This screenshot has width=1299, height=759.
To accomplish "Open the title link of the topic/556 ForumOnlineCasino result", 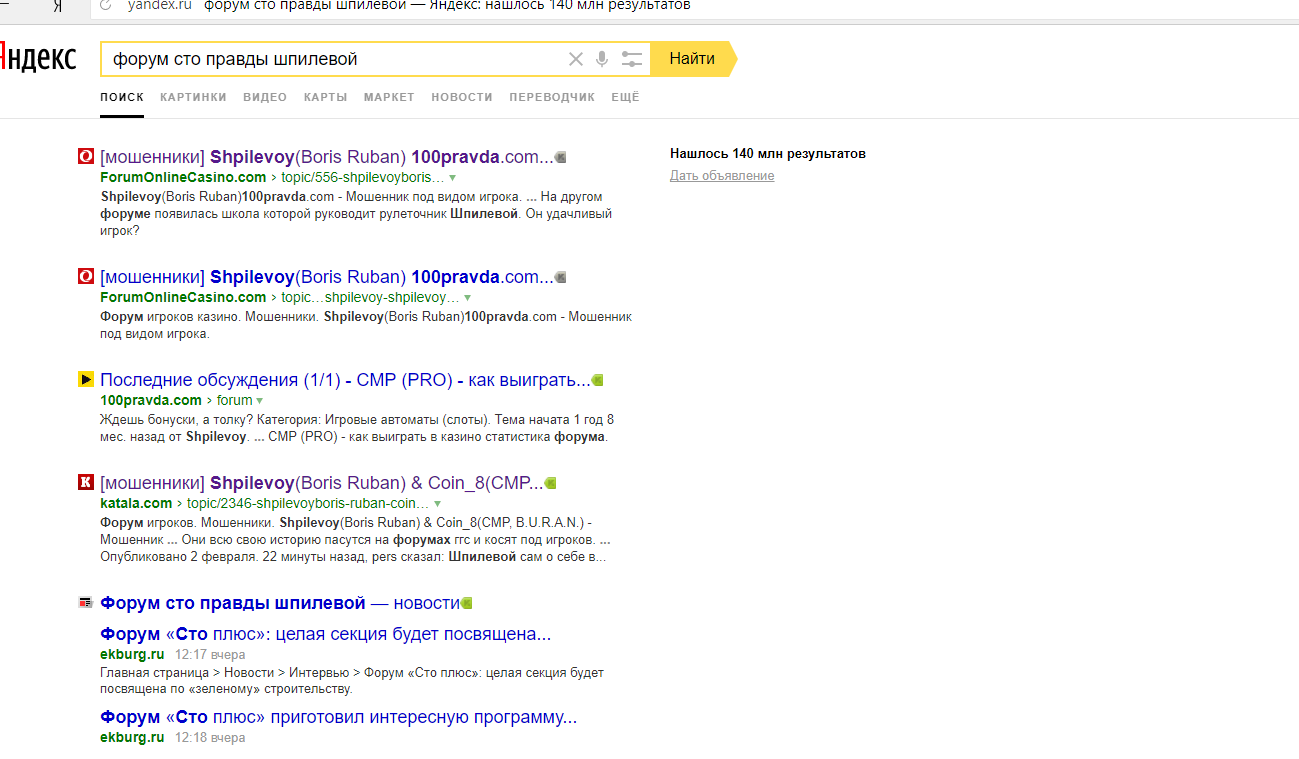I will pyautogui.click(x=327, y=157).
